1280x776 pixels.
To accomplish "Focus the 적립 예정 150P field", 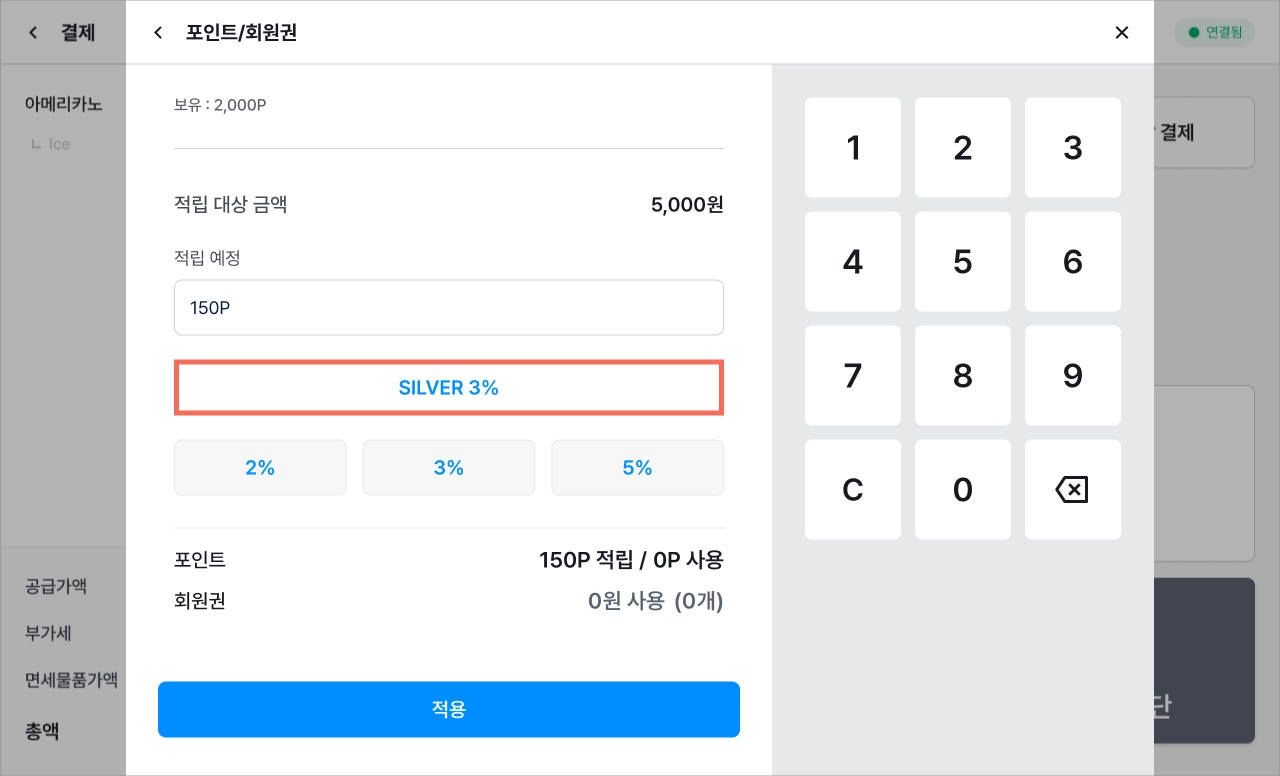I will (449, 307).
